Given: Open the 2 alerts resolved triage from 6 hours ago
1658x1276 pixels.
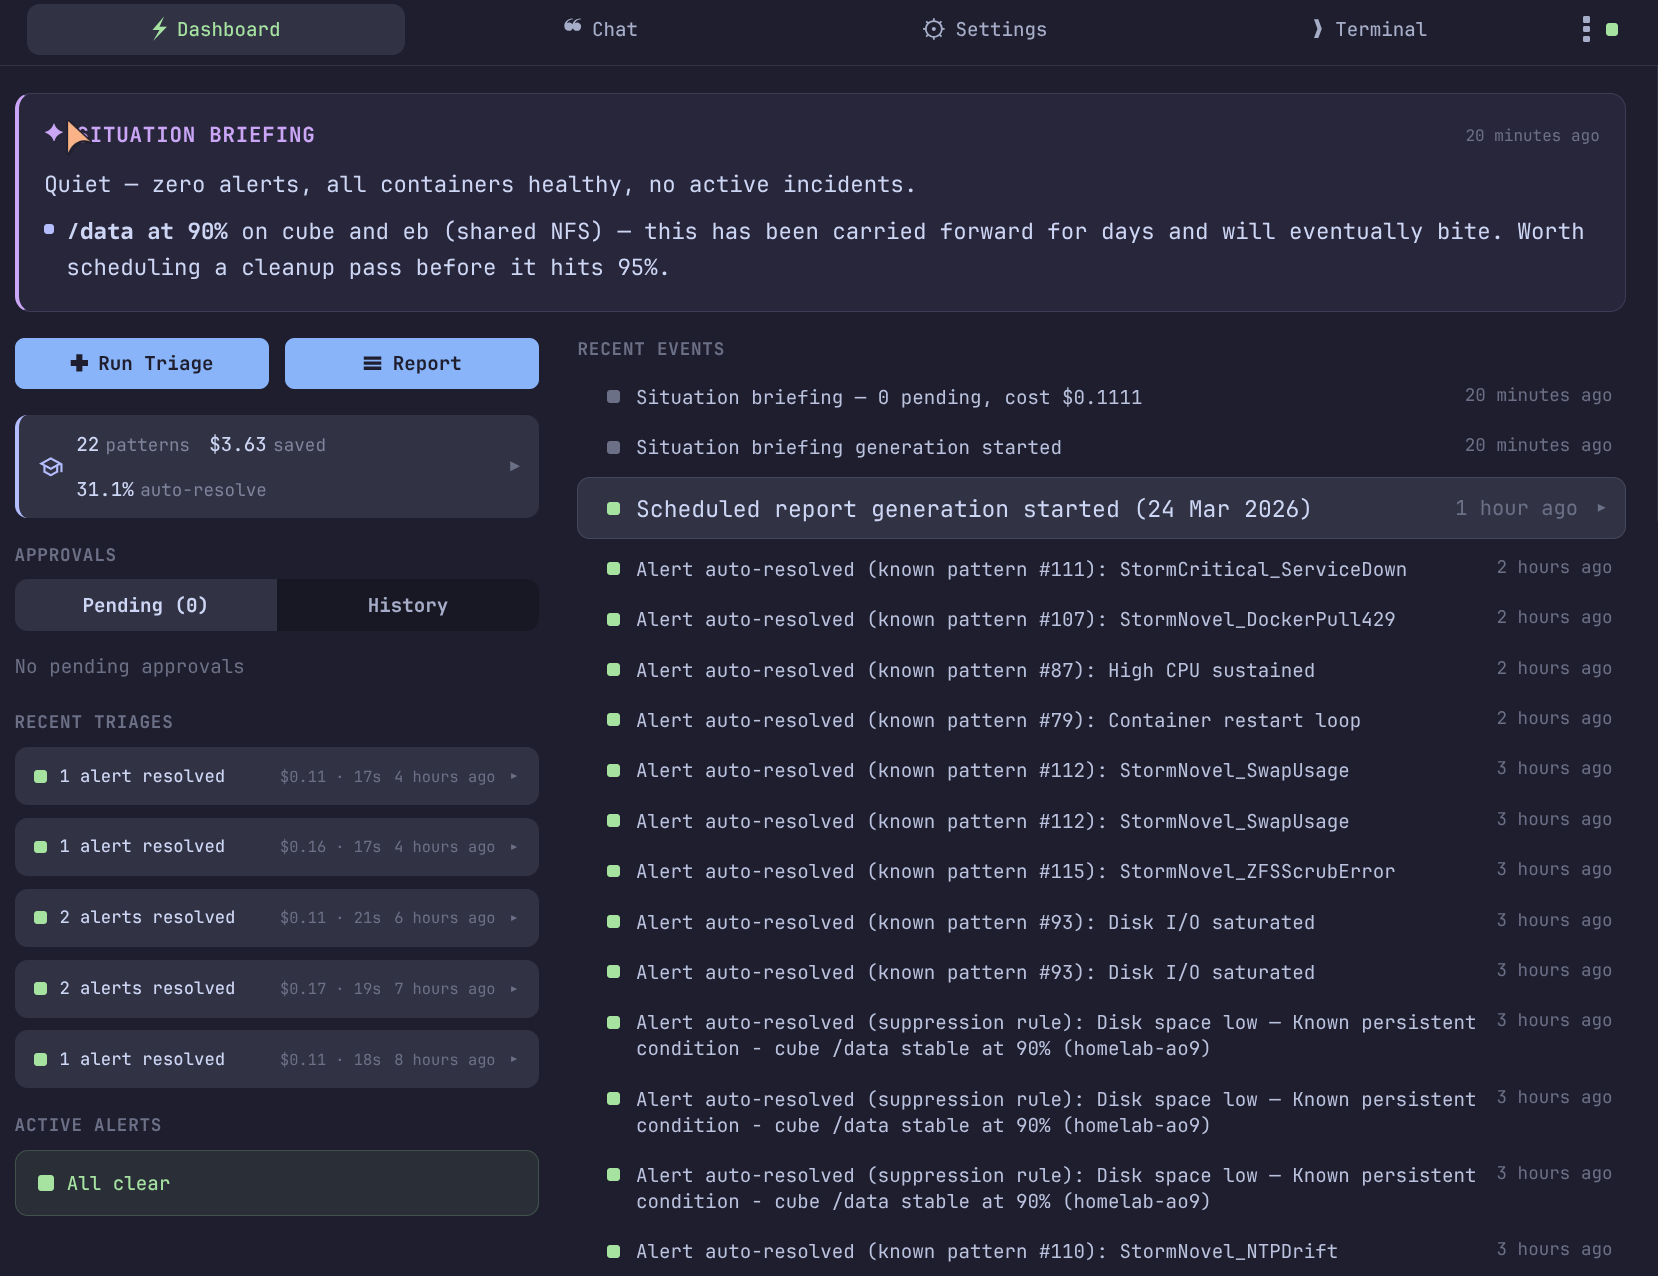Looking at the screenshot, I should coord(276,917).
